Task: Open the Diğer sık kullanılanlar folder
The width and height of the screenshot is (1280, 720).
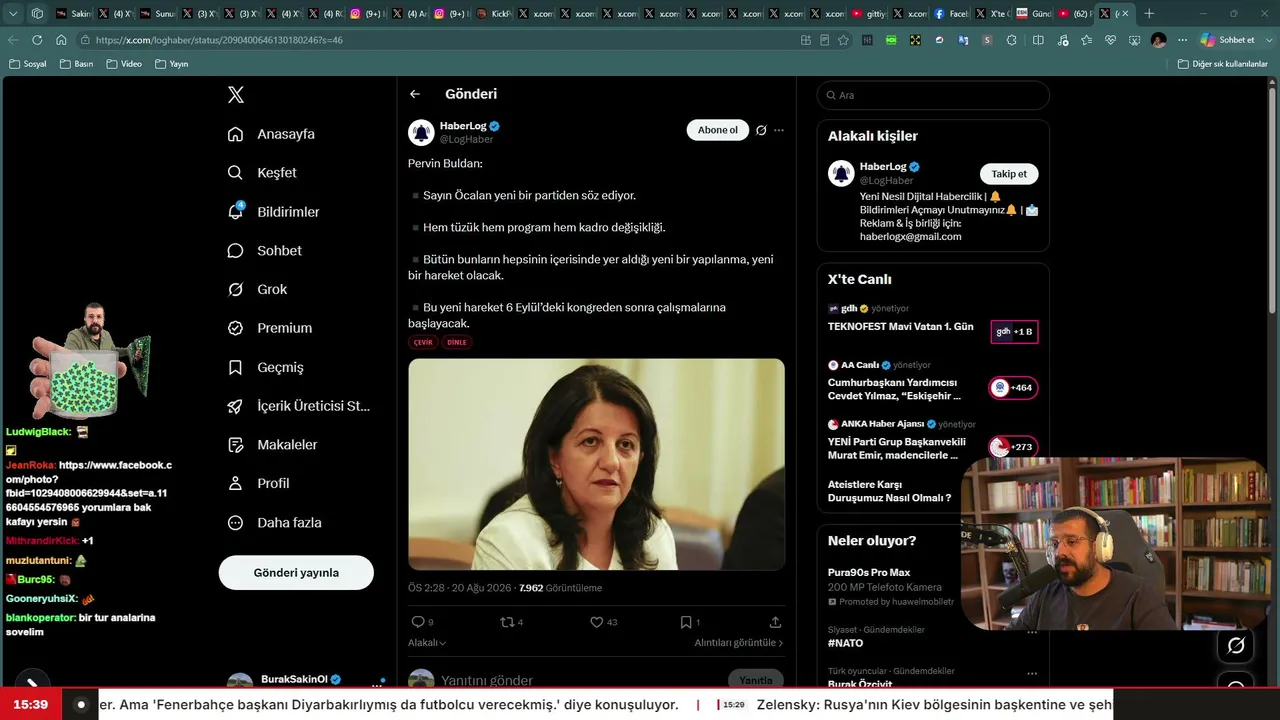Action: tap(1223, 64)
